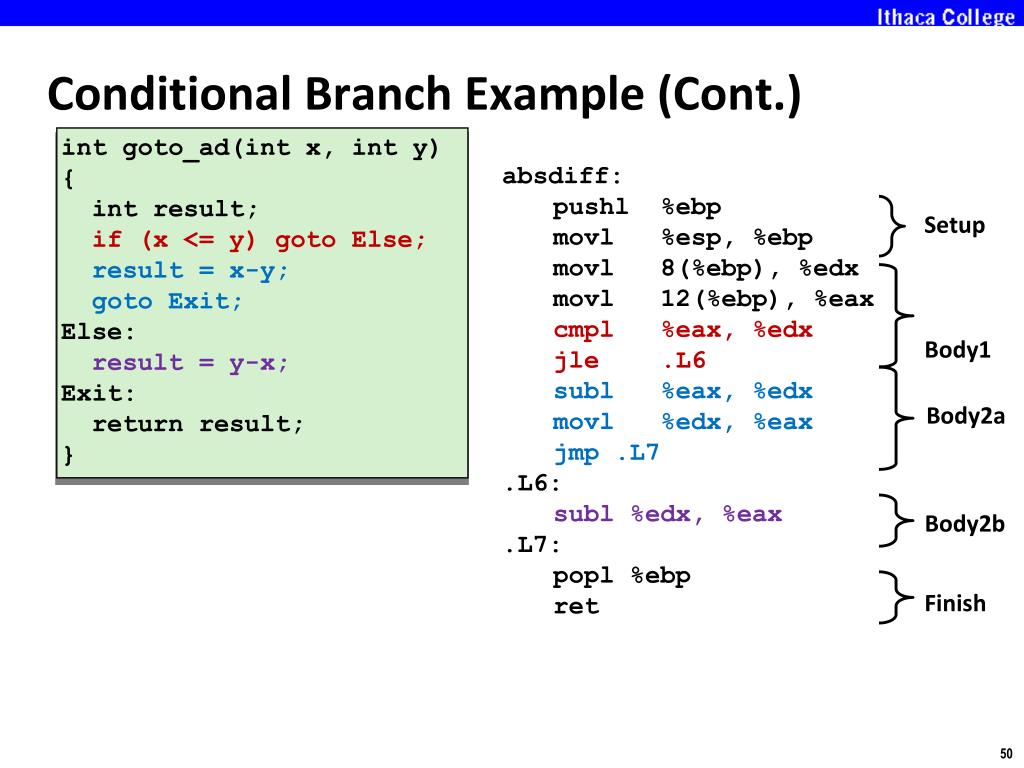Viewport: 1024px width, 768px height.
Task: Click the "Finish" section label
Action: pos(955,603)
